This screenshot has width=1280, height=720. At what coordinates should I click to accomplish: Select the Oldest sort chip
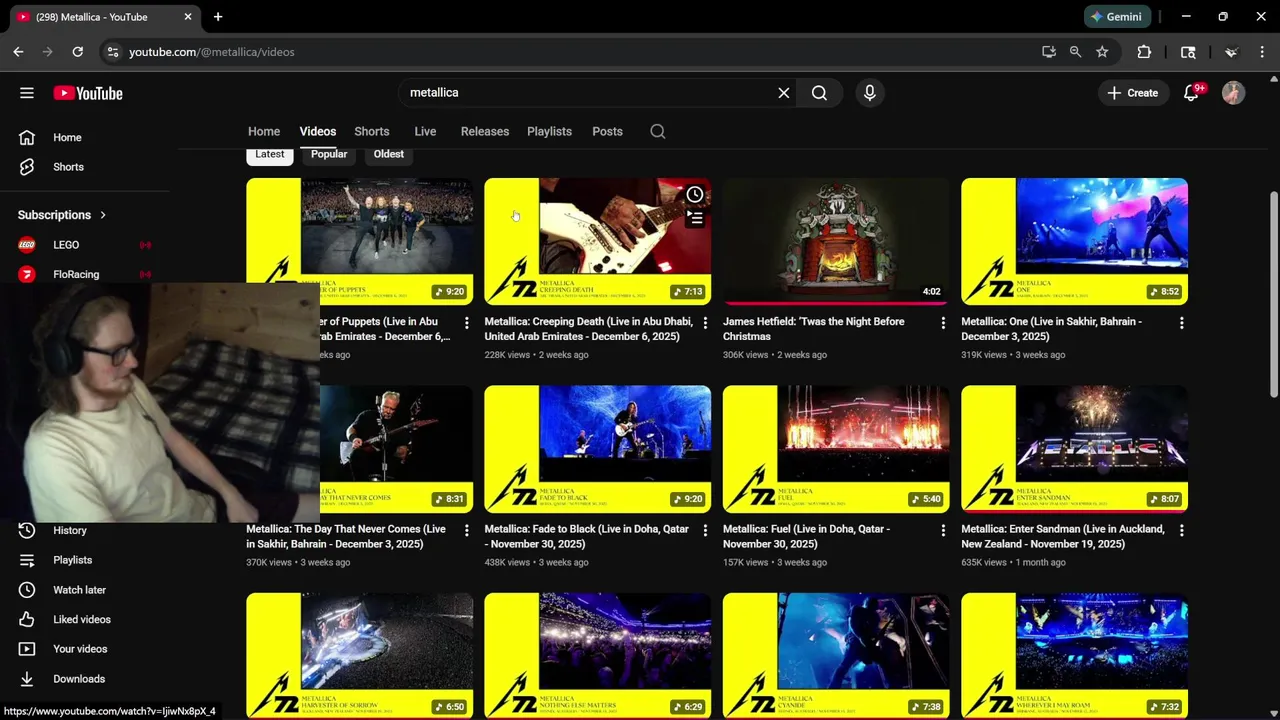(389, 155)
